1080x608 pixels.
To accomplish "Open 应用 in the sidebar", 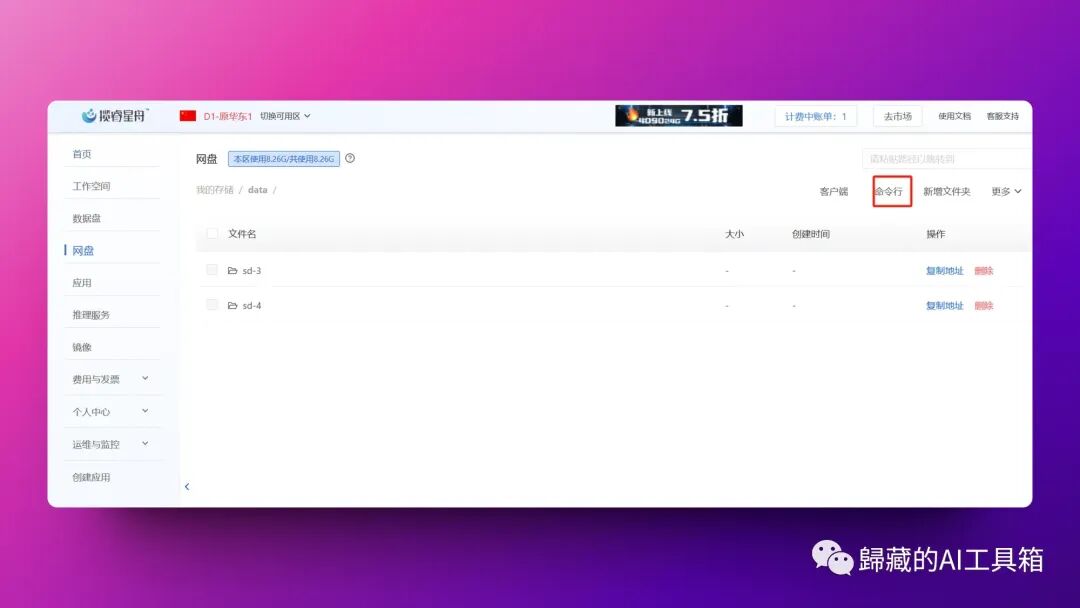I will coord(82,283).
